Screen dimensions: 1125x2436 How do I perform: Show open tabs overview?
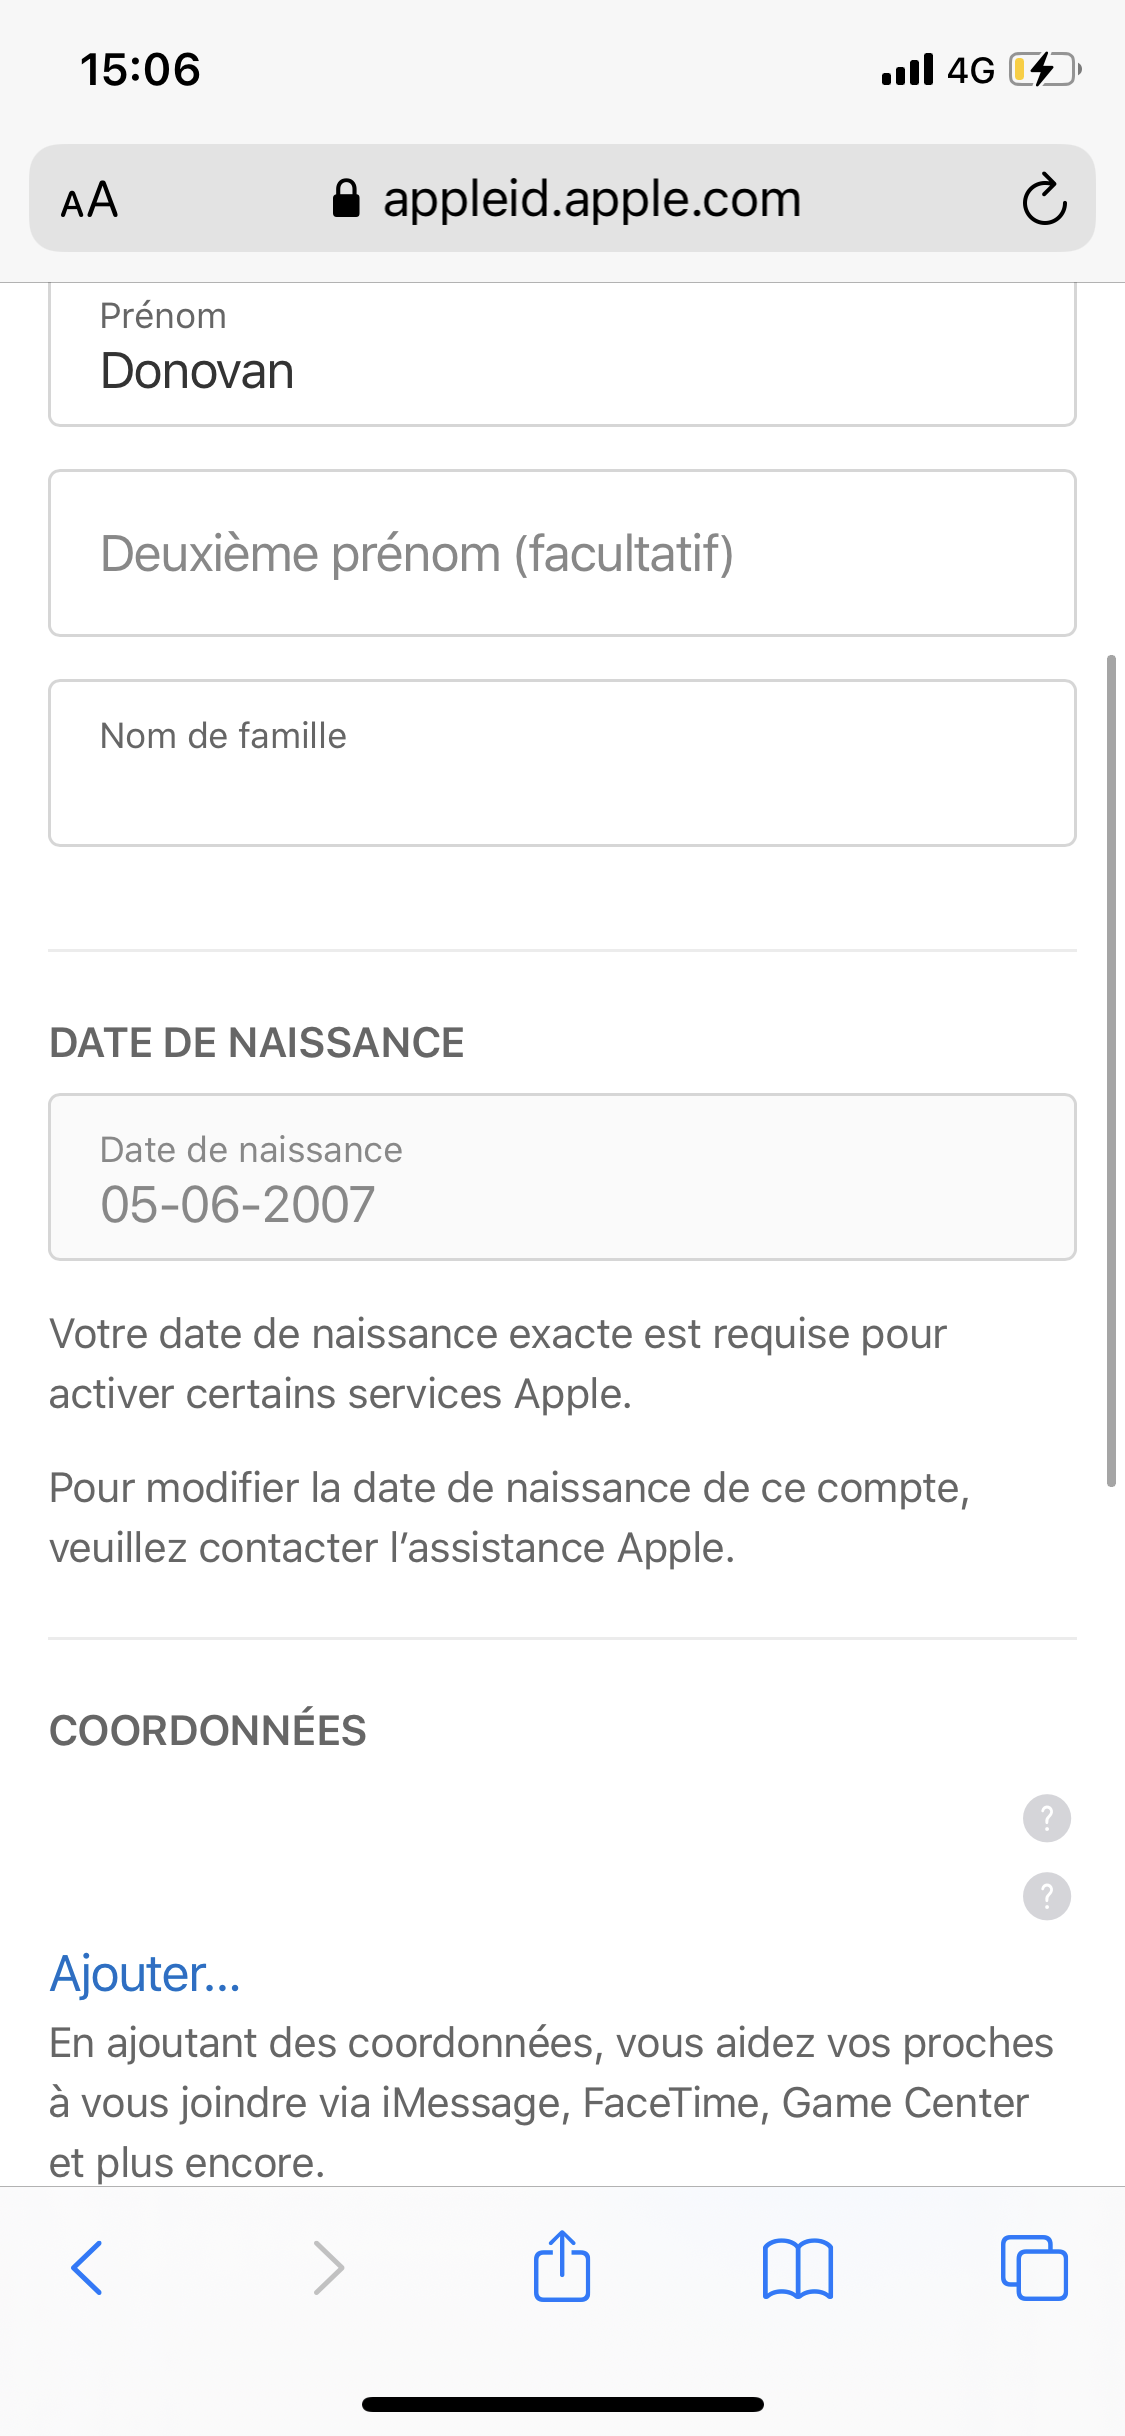1034,2267
